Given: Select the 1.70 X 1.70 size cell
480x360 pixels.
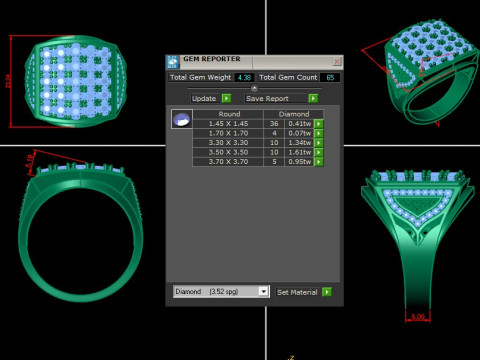Looking at the screenshot, I should tap(228, 133).
